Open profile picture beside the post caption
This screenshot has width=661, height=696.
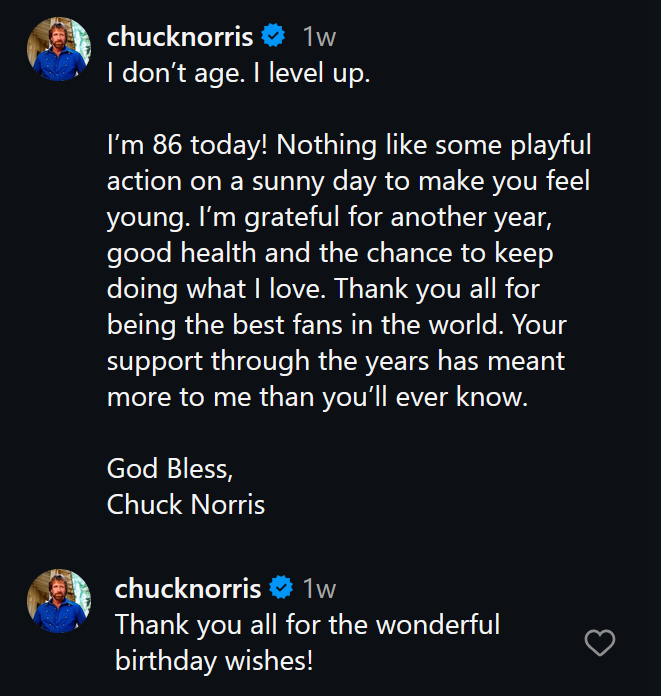click(x=60, y=49)
